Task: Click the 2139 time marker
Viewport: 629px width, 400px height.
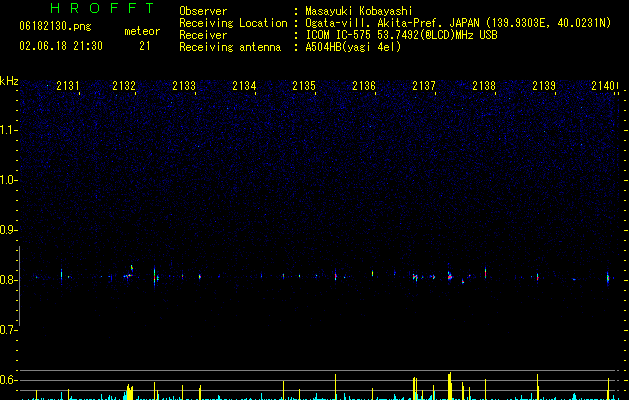Action: [x=544, y=86]
